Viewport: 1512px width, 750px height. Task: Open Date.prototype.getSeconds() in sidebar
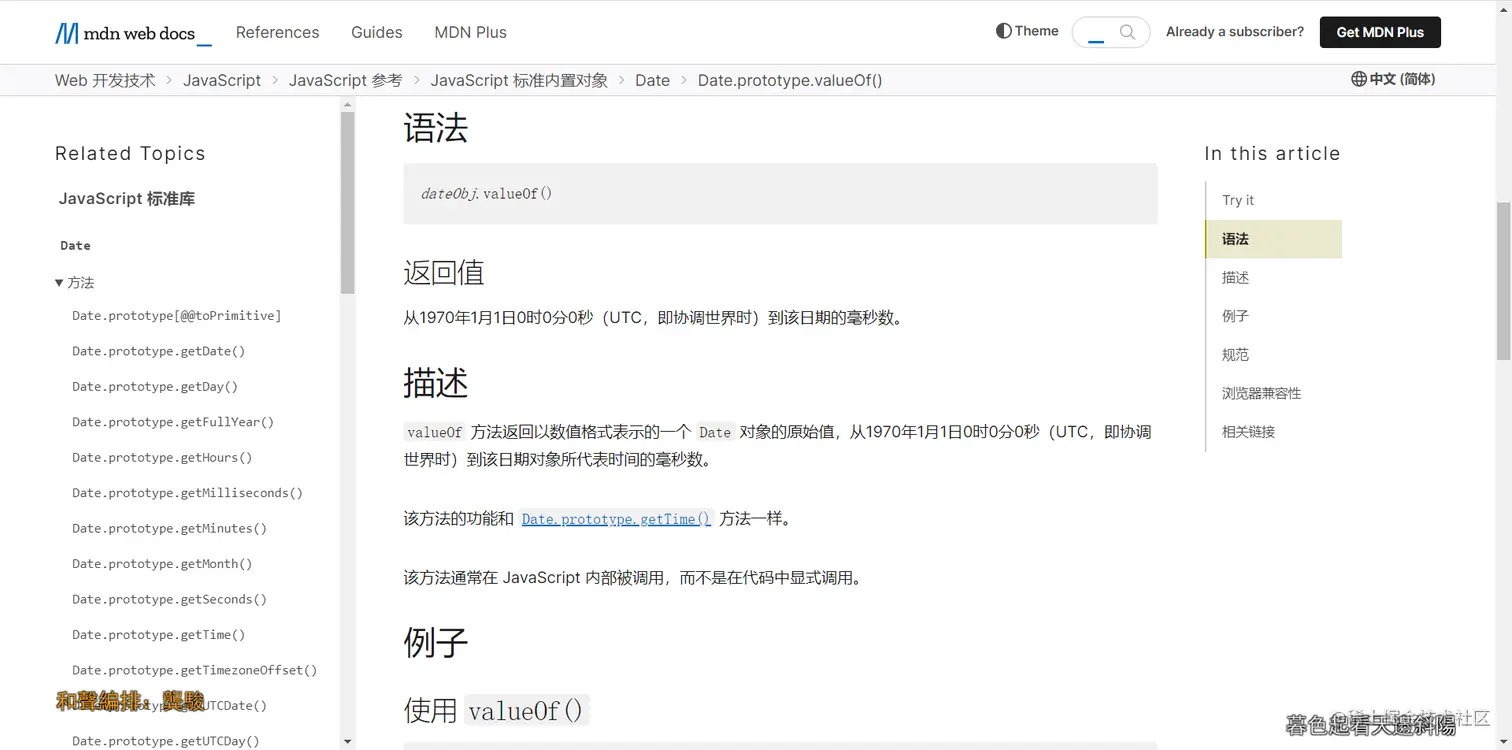tap(169, 600)
